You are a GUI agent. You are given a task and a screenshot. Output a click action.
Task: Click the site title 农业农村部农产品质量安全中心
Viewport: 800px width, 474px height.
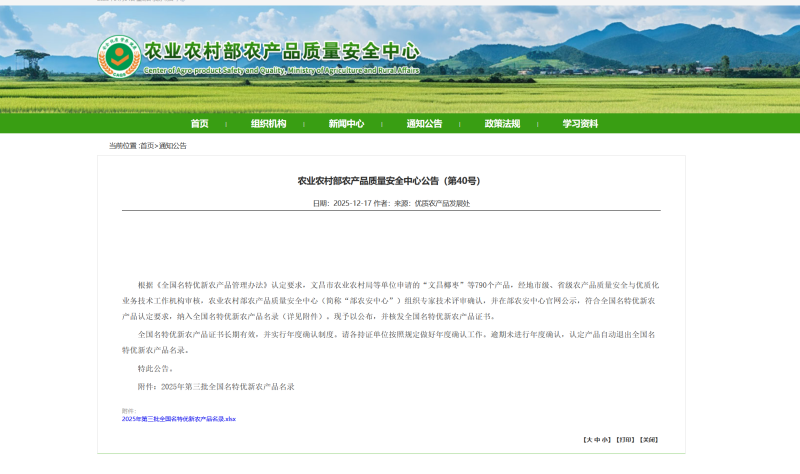[282, 51]
